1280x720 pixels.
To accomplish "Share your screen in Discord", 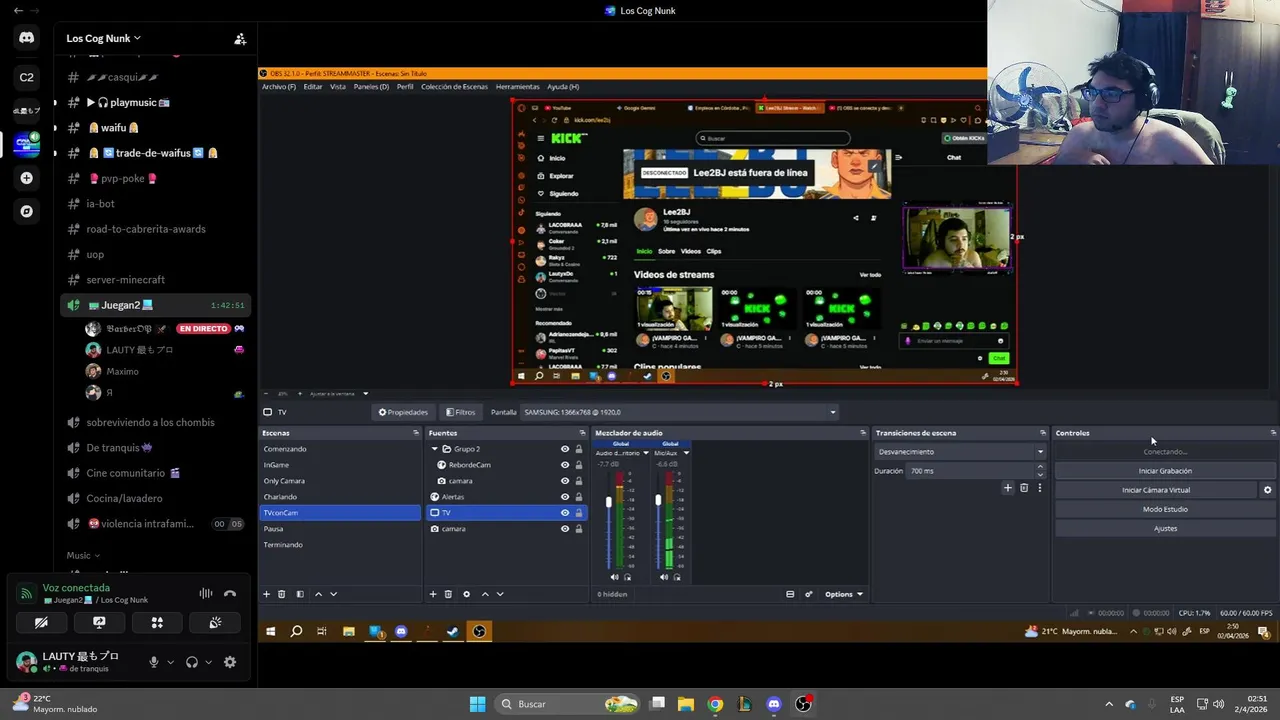I will coord(99,622).
